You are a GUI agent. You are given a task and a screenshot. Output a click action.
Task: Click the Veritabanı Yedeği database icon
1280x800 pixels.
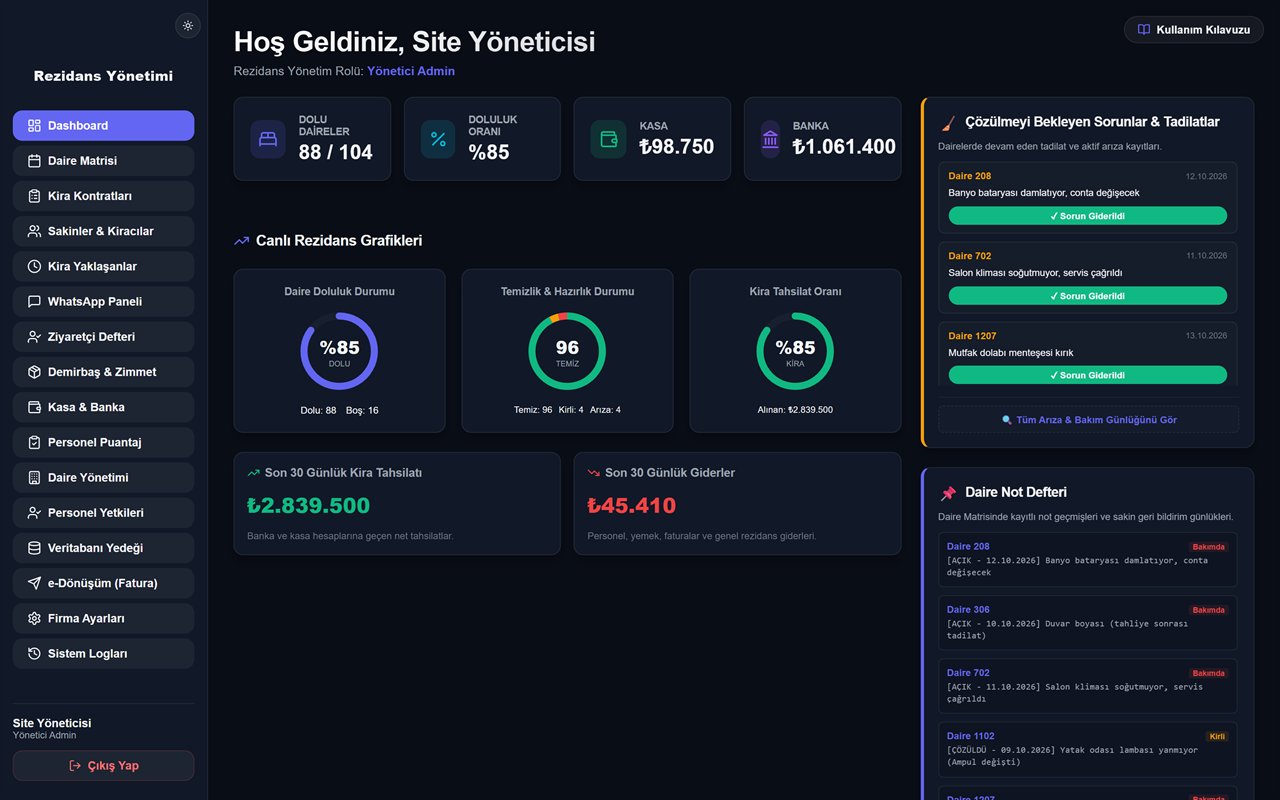tap(34, 548)
